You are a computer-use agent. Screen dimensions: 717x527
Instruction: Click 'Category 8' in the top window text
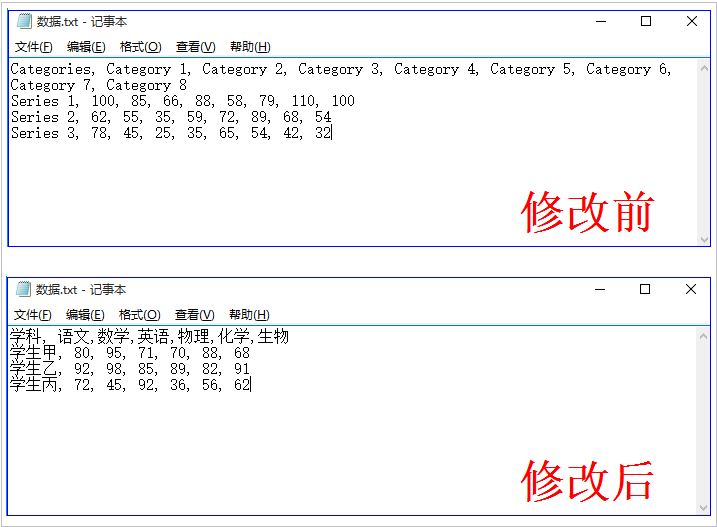[x=146, y=85]
